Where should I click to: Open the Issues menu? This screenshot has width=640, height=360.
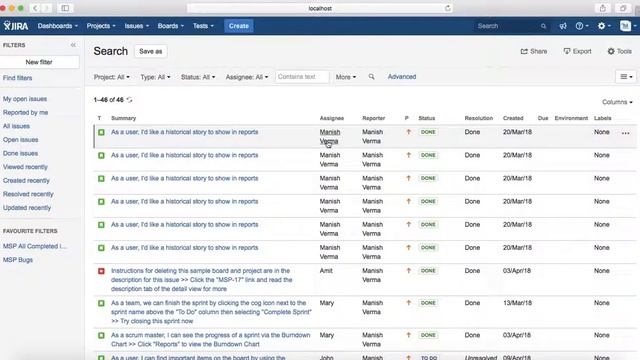[137, 26]
